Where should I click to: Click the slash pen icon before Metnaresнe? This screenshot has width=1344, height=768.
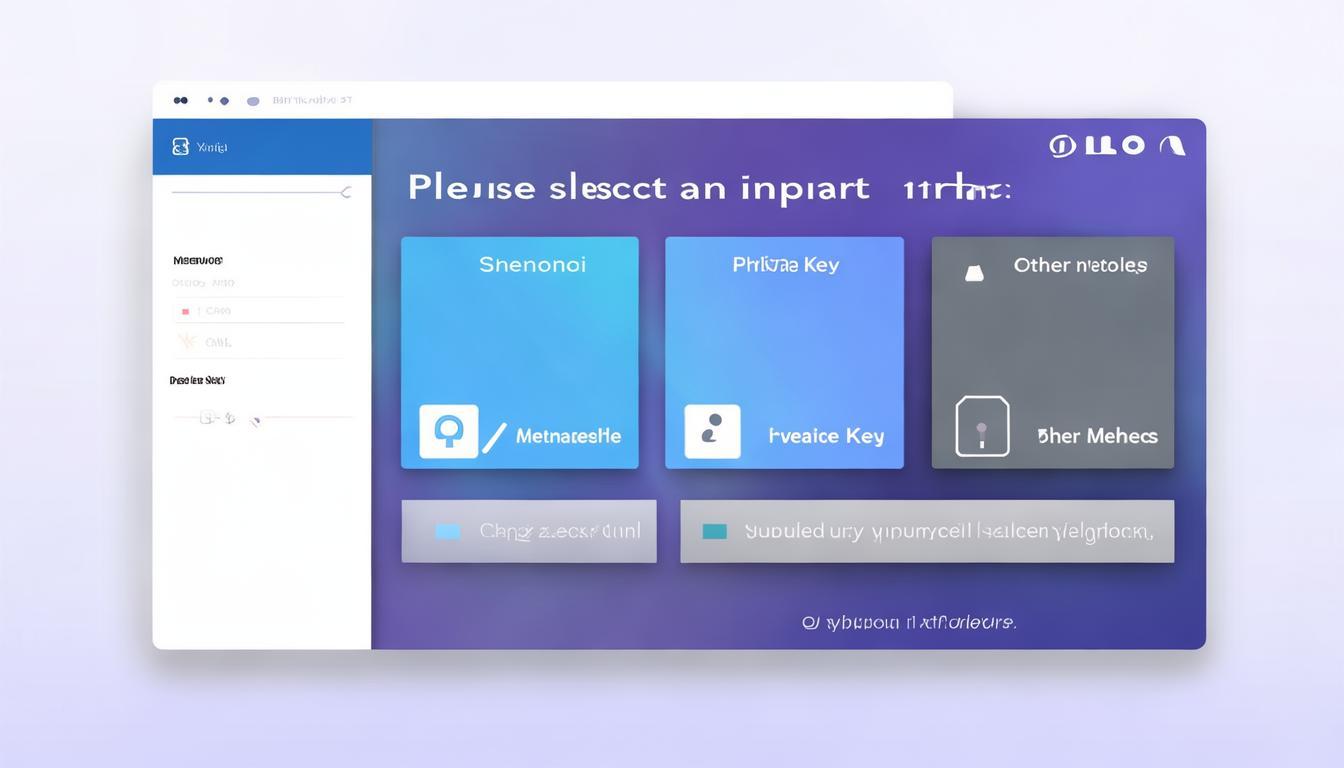[494, 437]
